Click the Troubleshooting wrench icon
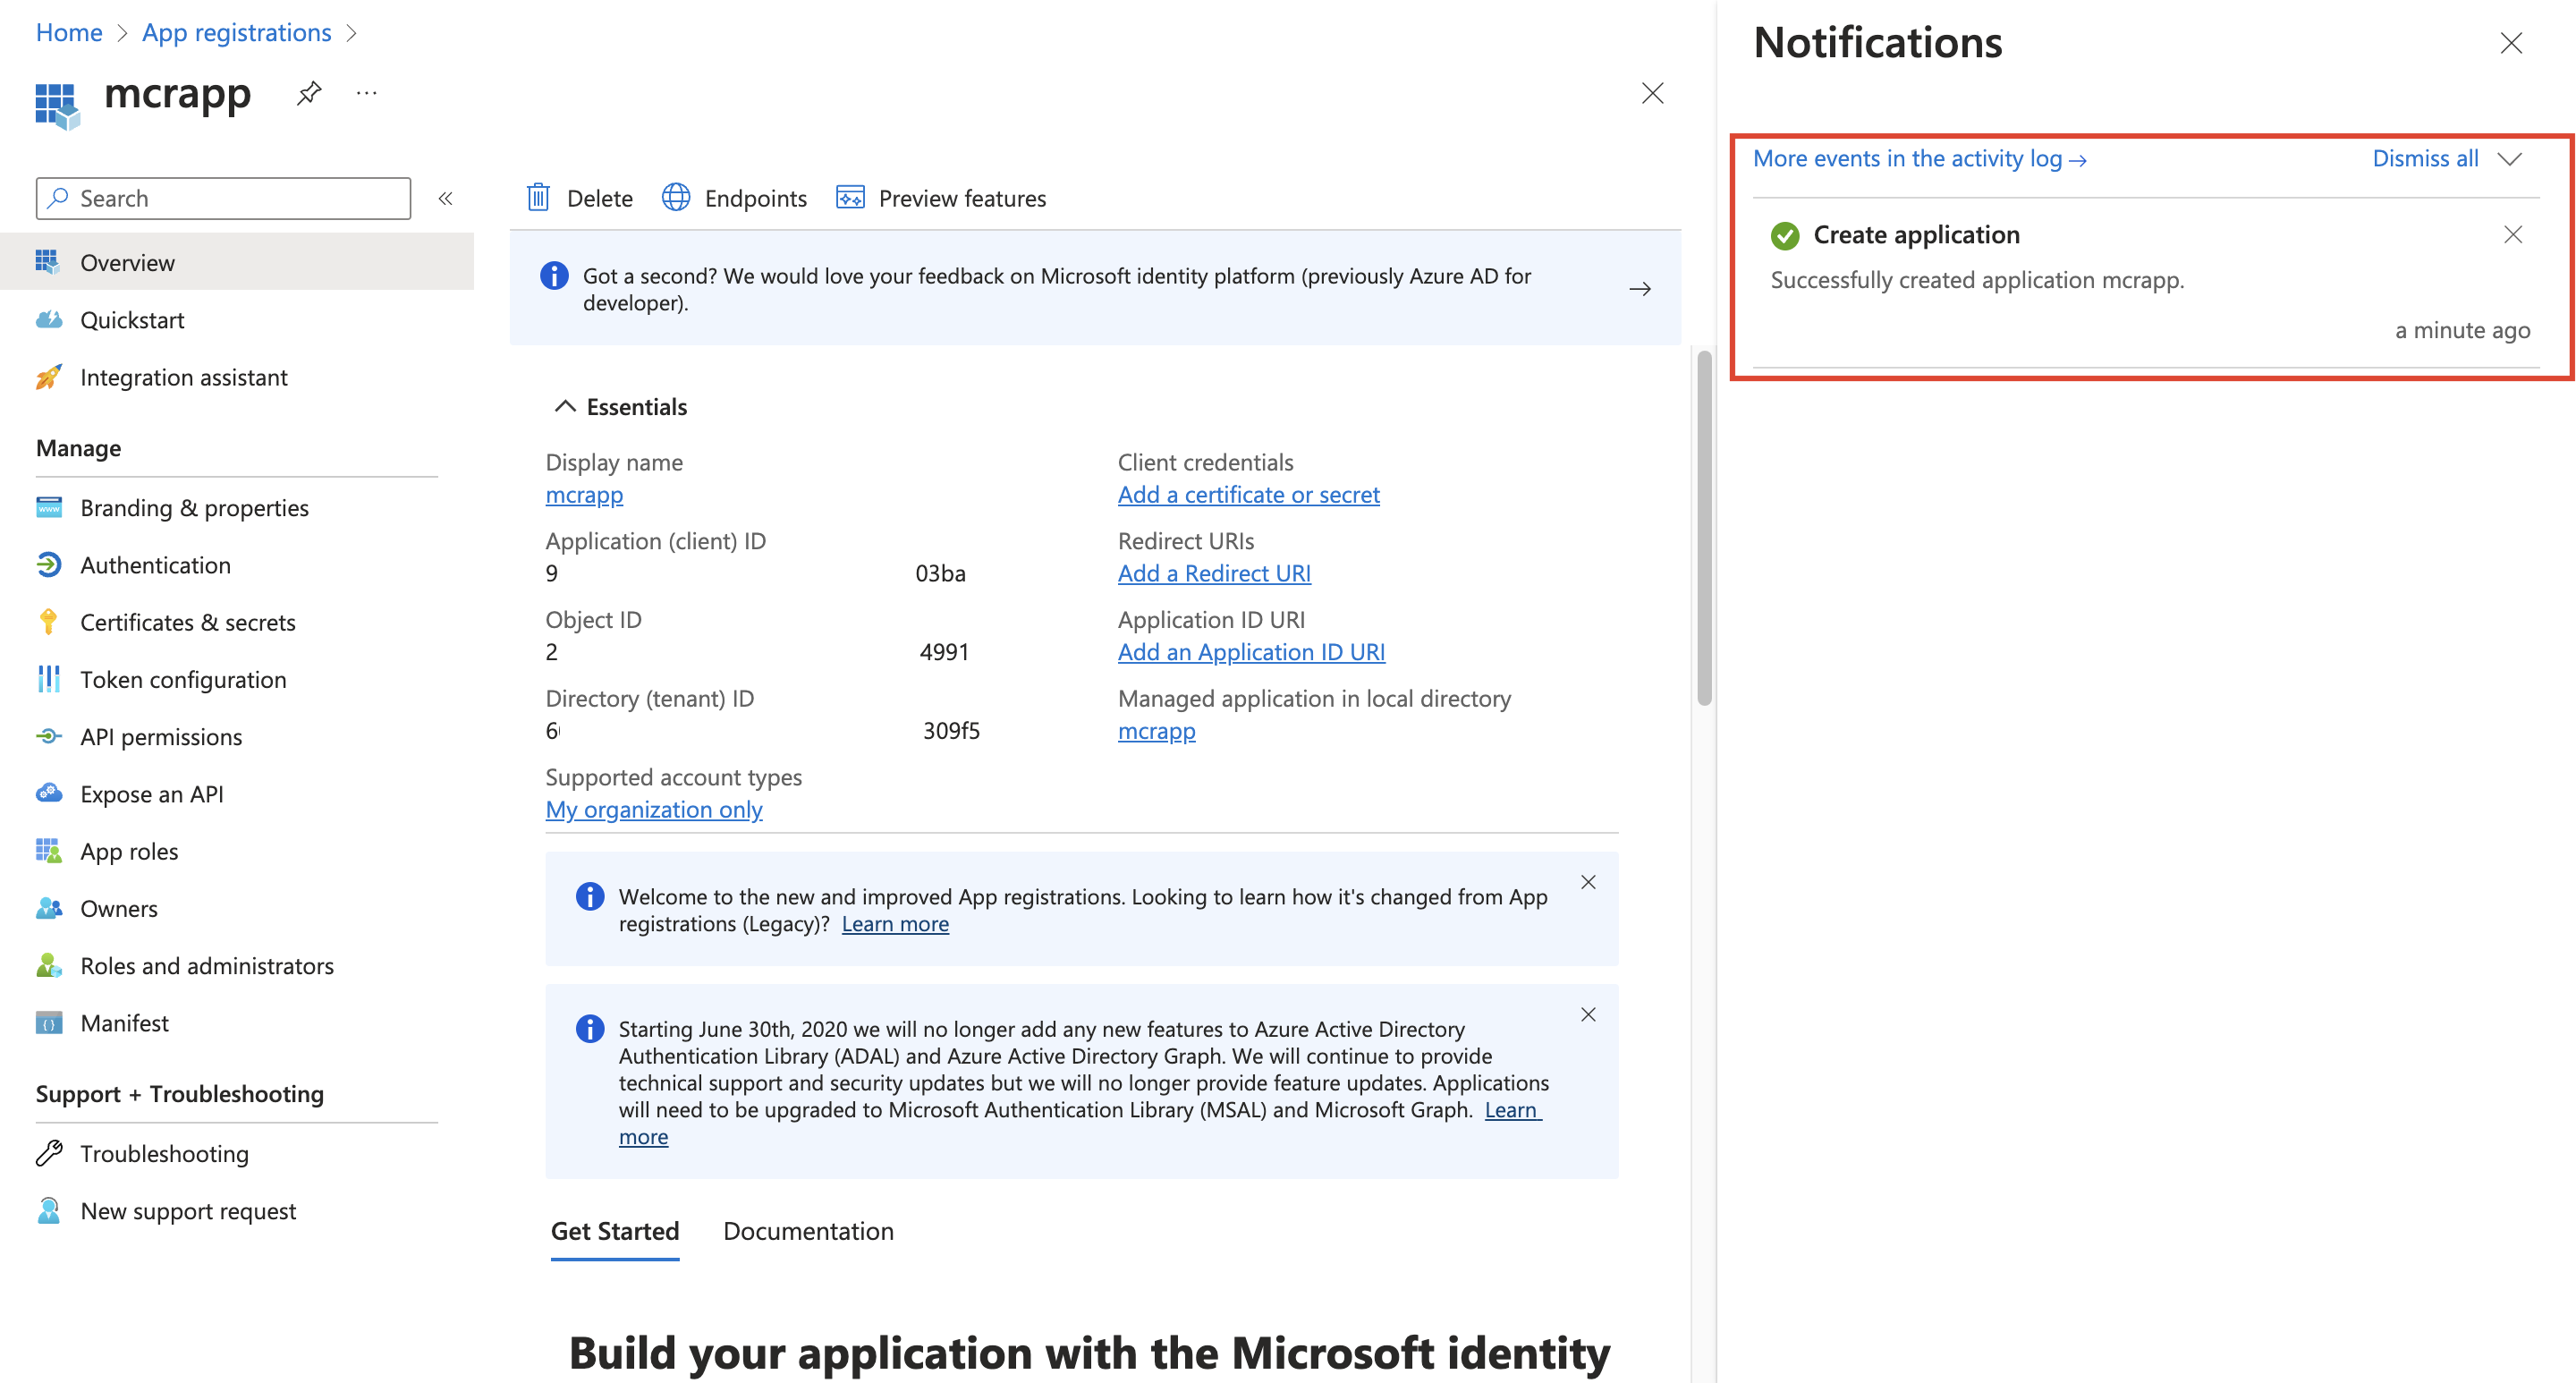The width and height of the screenshot is (2576, 1383). click(48, 1153)
